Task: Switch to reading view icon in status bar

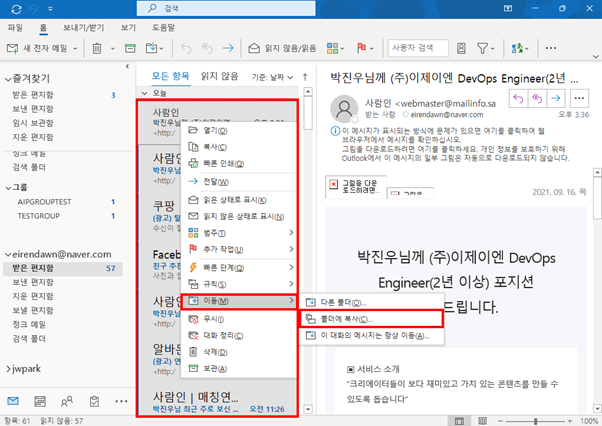Action: coord(483,421)
